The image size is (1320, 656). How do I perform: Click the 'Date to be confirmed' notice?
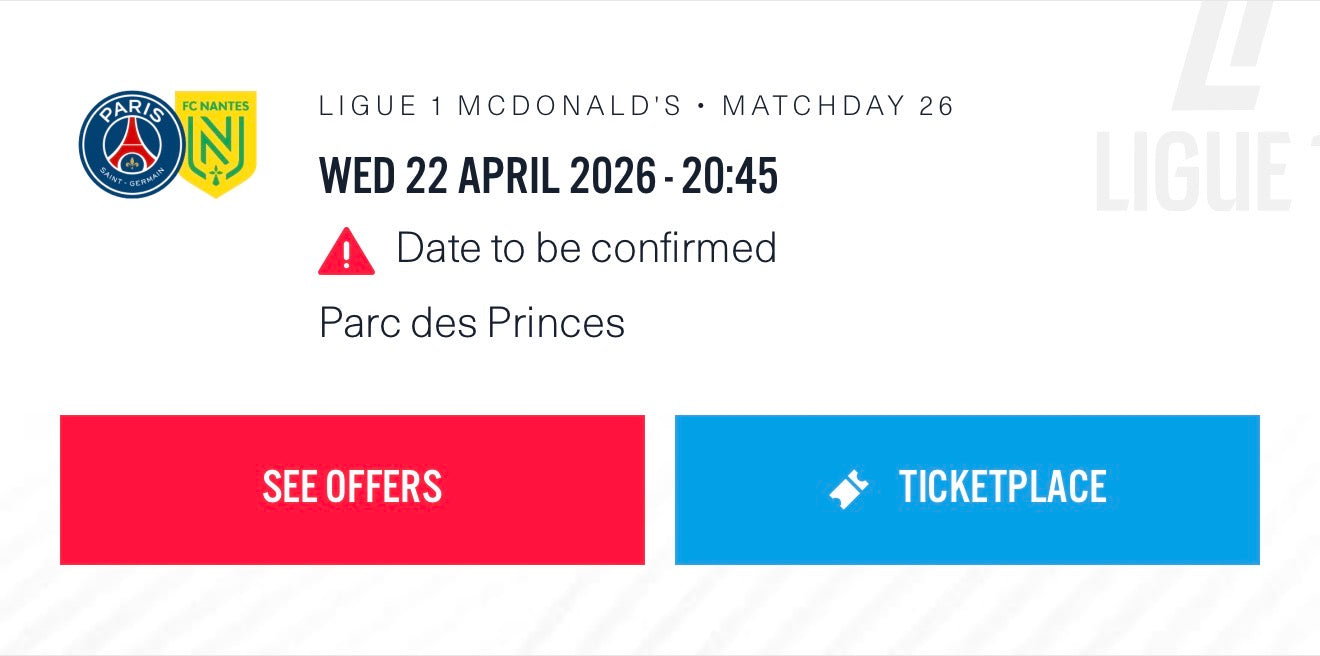tap(586, 248)
